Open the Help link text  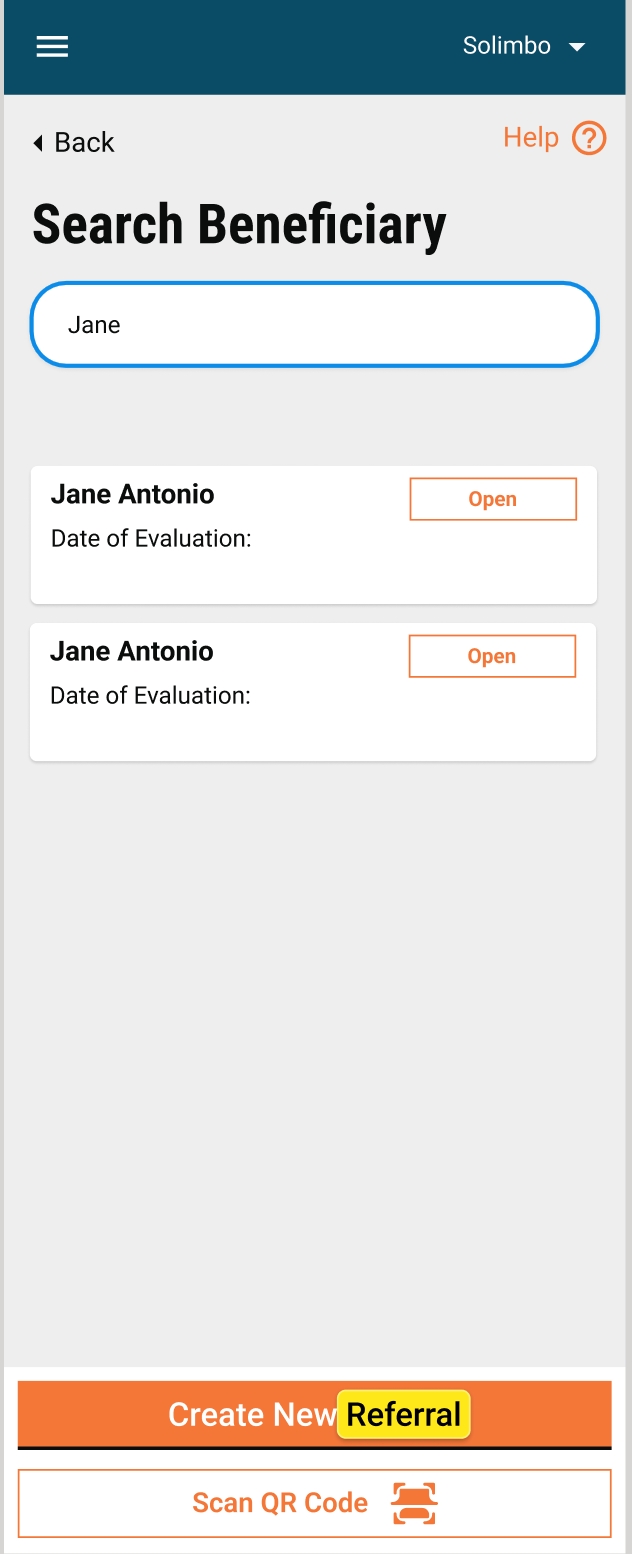(530, 137)
